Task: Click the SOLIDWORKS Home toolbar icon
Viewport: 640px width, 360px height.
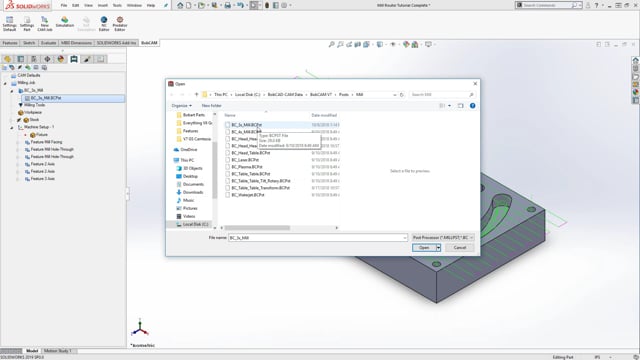Action: coord(180,5)
